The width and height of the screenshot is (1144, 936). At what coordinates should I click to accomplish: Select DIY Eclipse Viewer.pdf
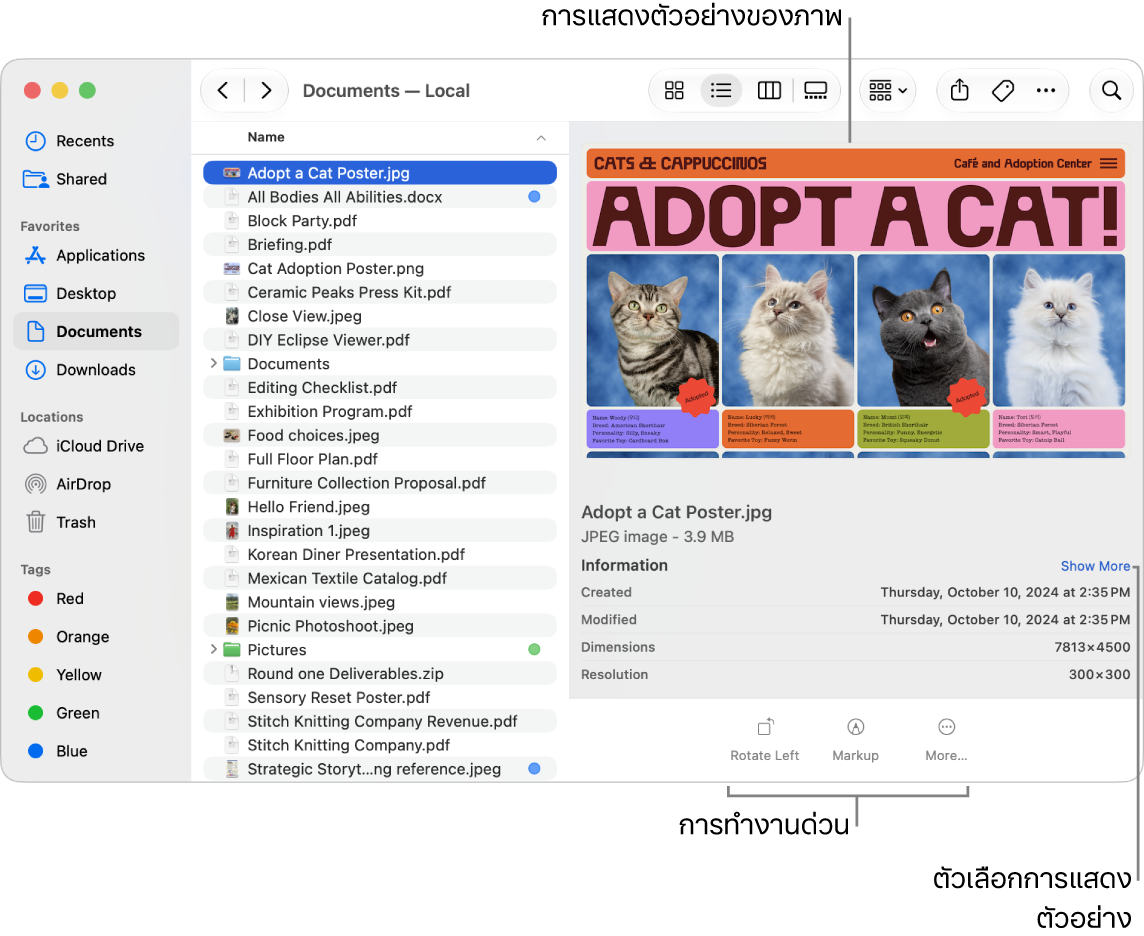click(x=379, y=340)
